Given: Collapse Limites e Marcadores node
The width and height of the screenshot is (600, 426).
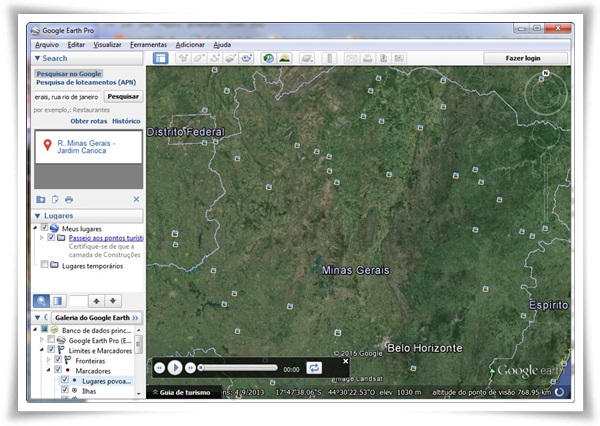Looking at the screenshot, I should tap(42, 350).
